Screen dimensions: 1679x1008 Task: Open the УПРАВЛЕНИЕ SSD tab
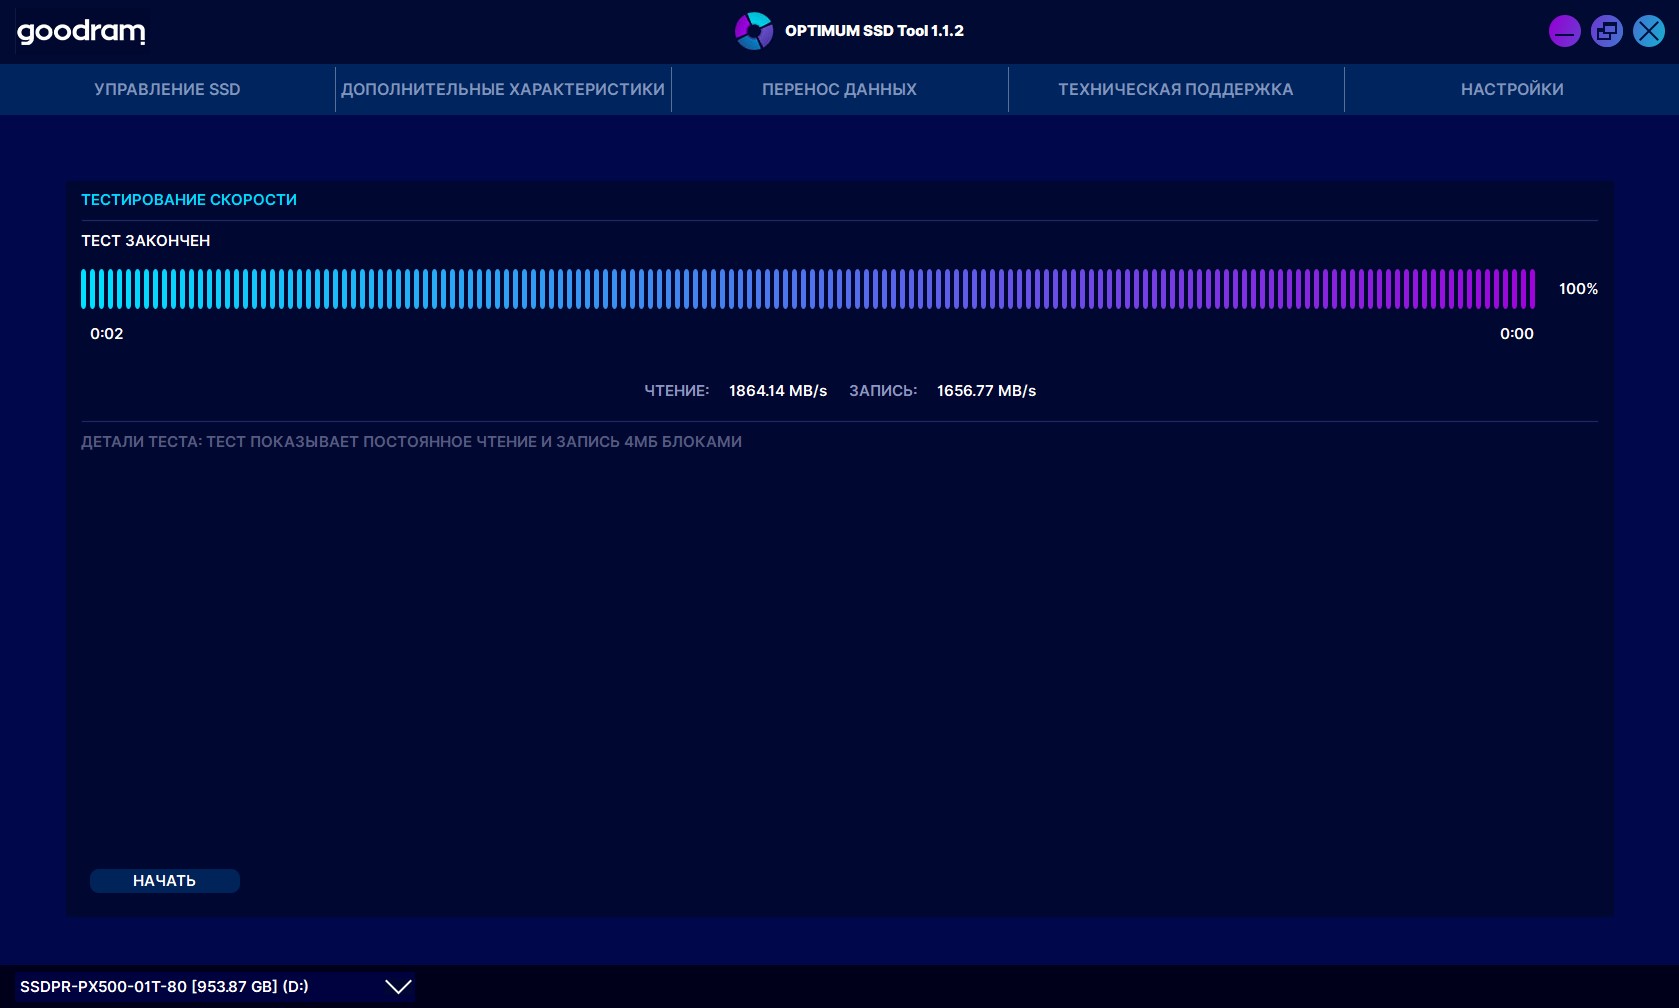click(x=167, y=89)
